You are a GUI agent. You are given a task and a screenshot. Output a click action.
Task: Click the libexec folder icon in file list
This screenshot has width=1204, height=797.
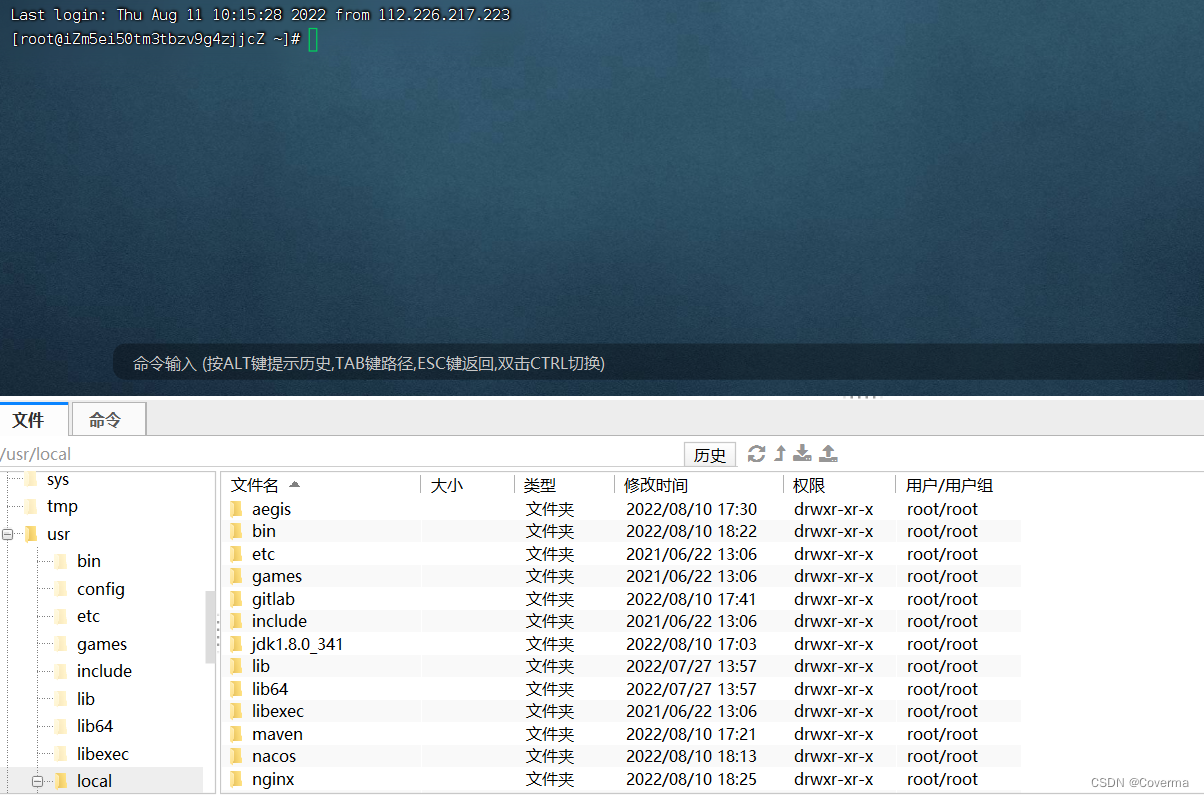pyautogui.click(x=236, y=711)
